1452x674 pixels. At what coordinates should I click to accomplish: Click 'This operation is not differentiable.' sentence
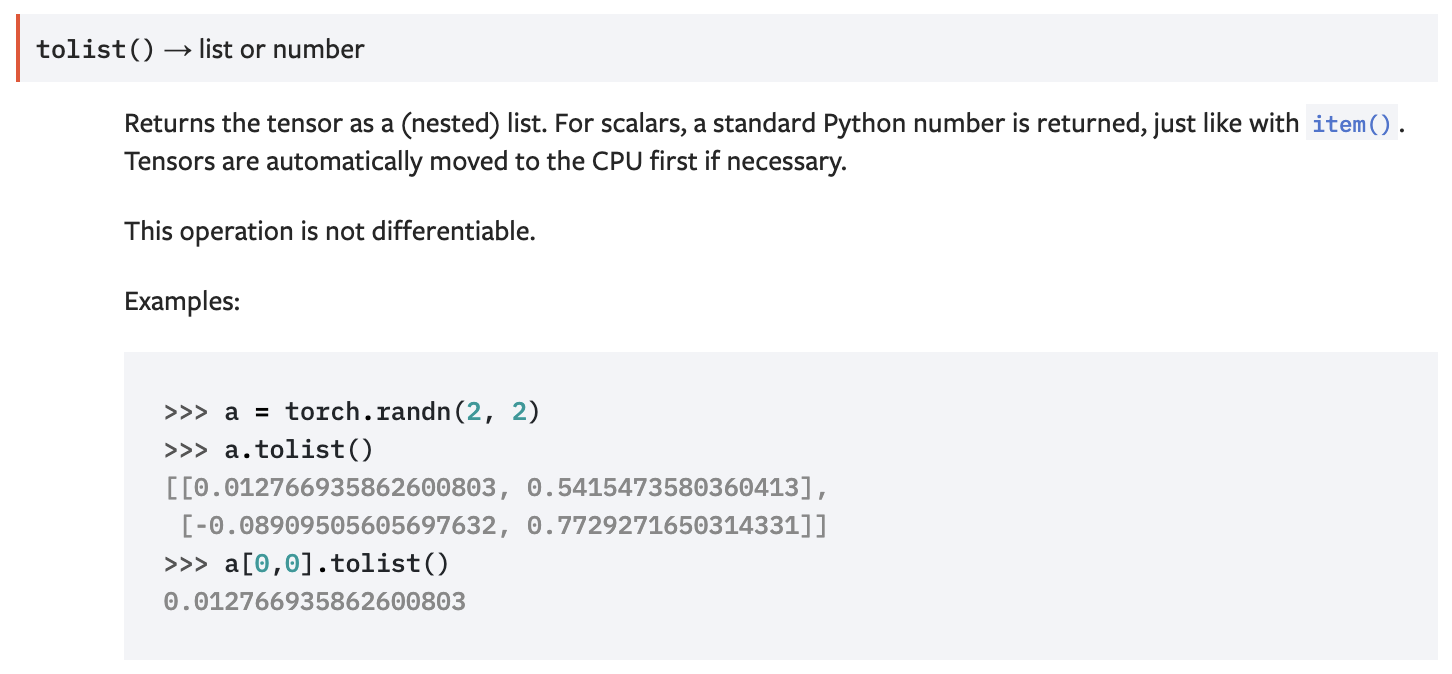click(330, 231)
